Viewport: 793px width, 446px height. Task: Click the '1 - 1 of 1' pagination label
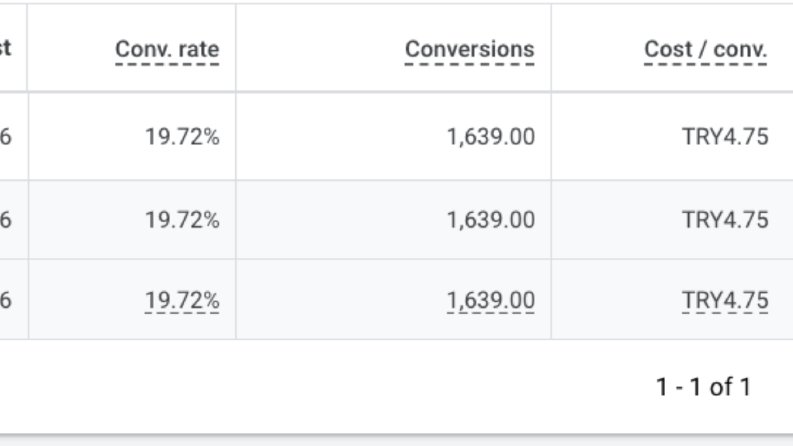(x=703, y=387)
